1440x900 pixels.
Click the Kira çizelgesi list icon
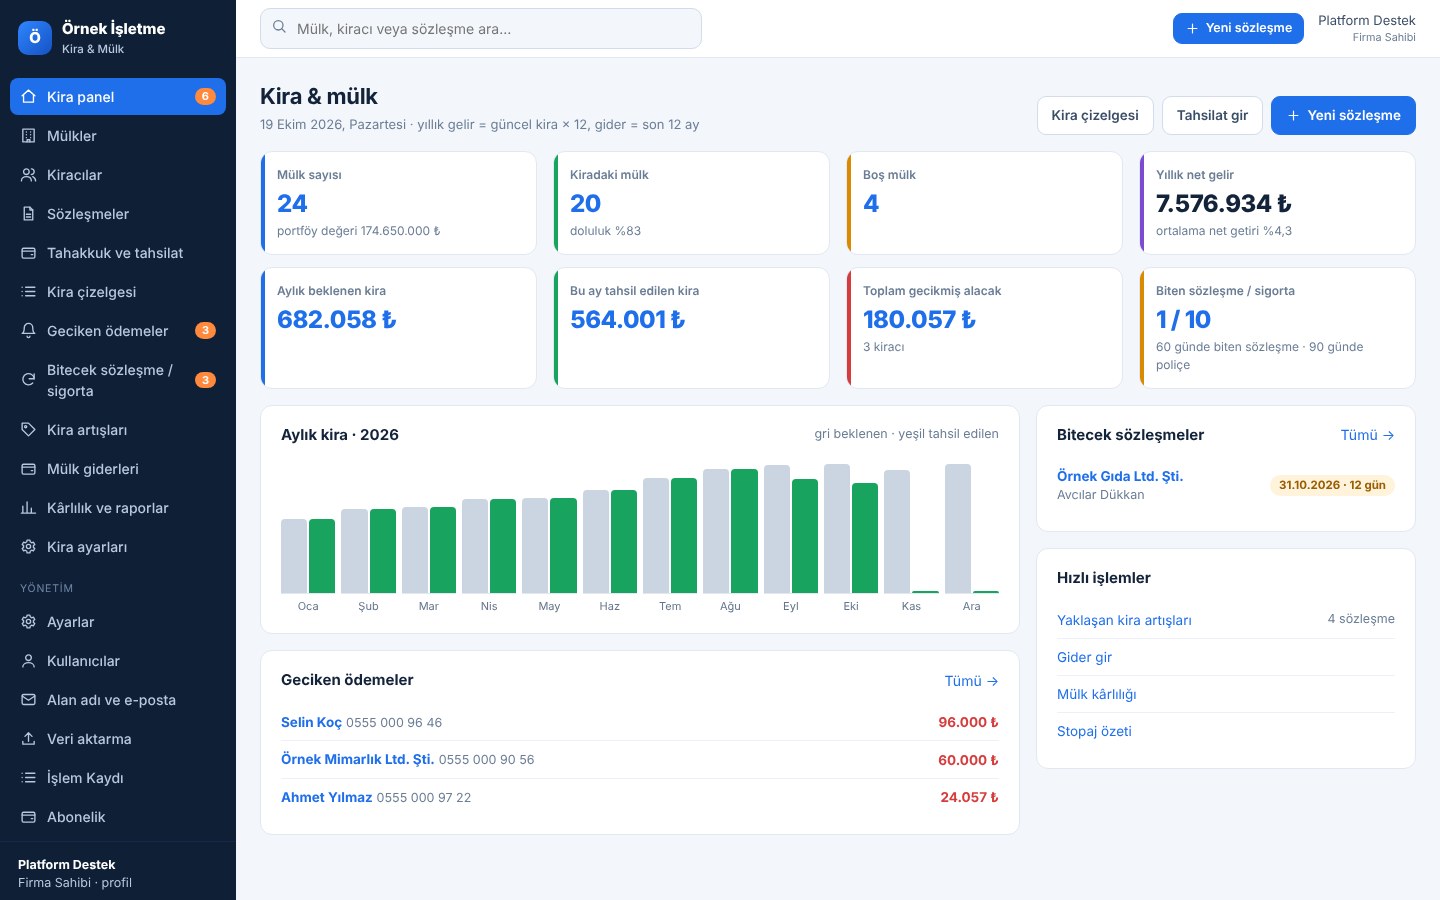pos(28,292)
